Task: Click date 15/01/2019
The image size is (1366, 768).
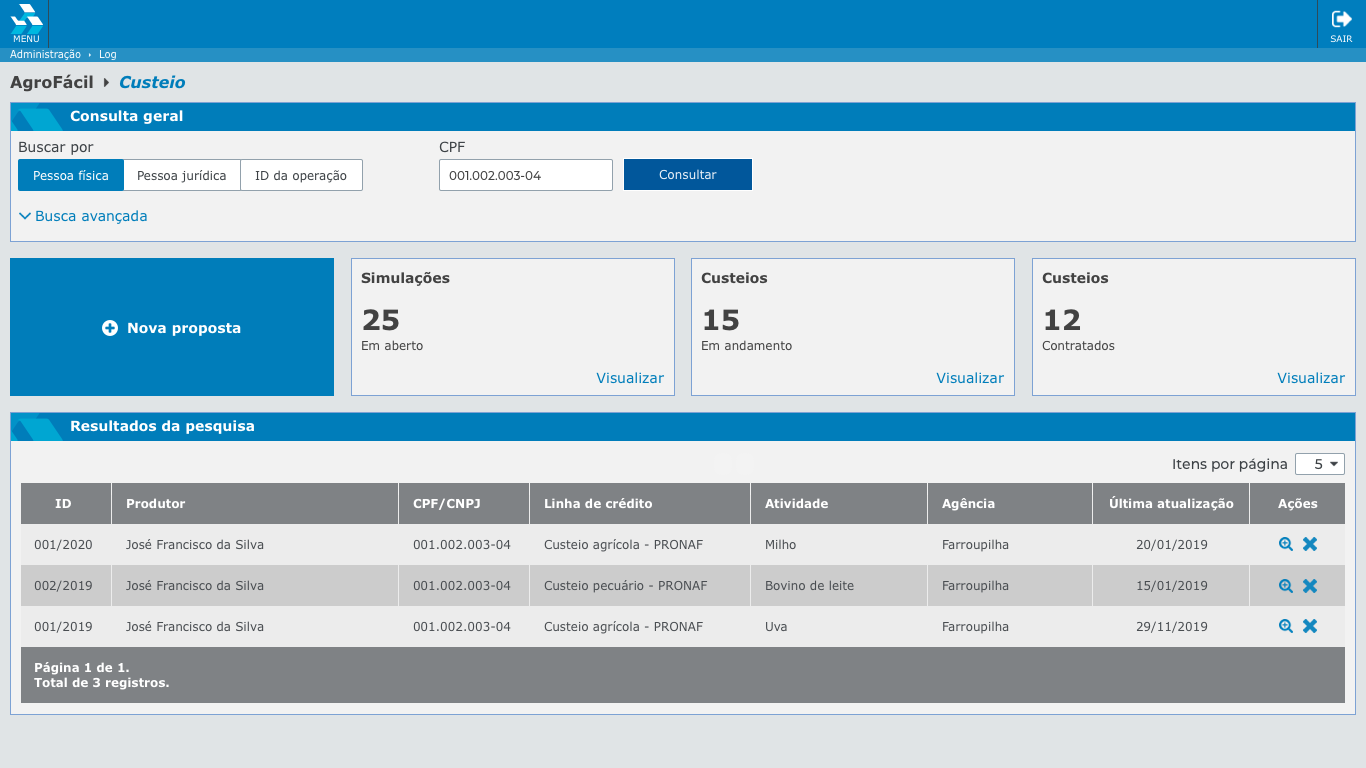Action: (x=1172, y=586)
